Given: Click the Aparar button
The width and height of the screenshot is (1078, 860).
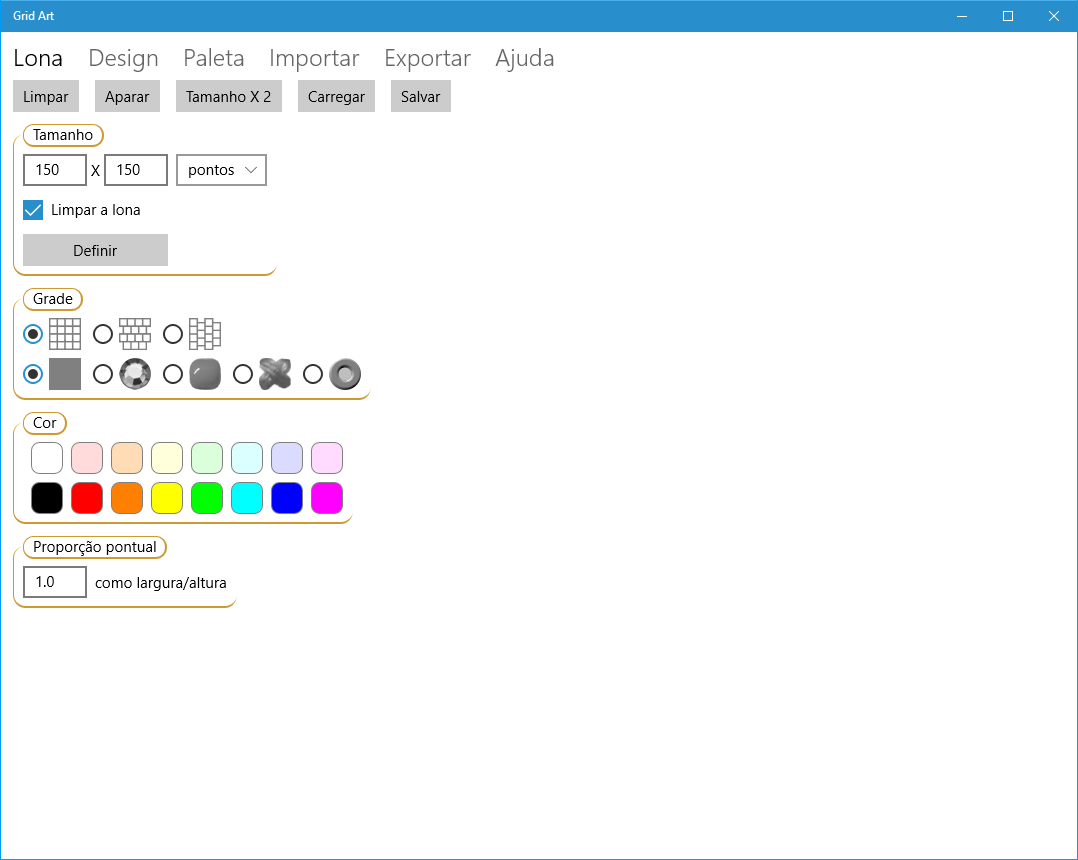Looking at the screenshot, I should (127, 96).
